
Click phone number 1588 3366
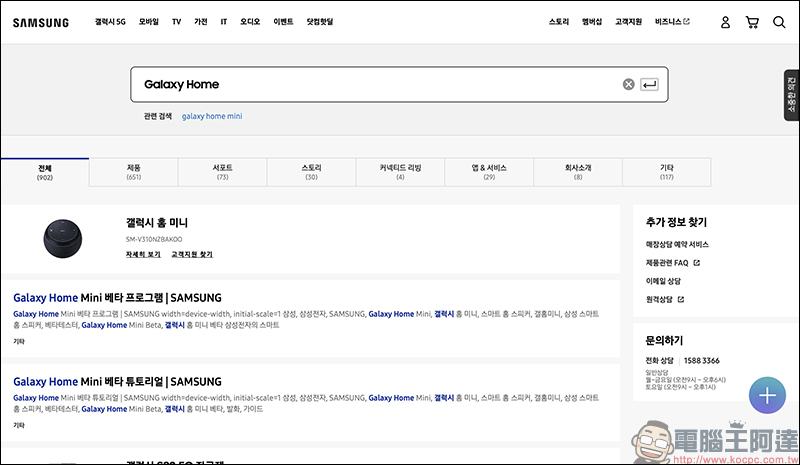[702, 361]
